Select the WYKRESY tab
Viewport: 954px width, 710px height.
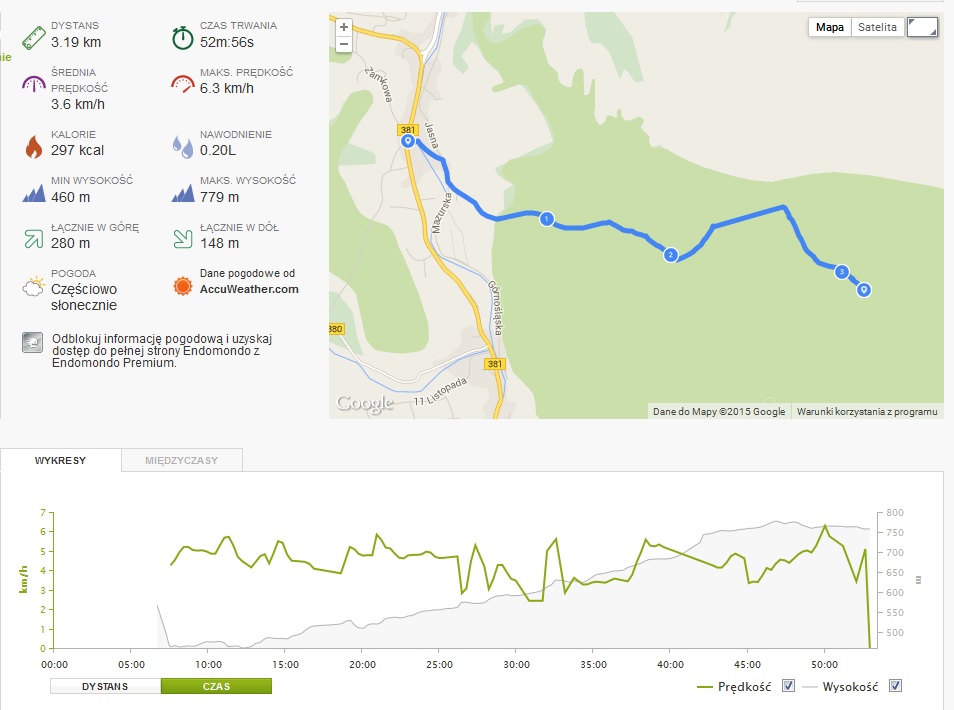click(x=61, y=461)
